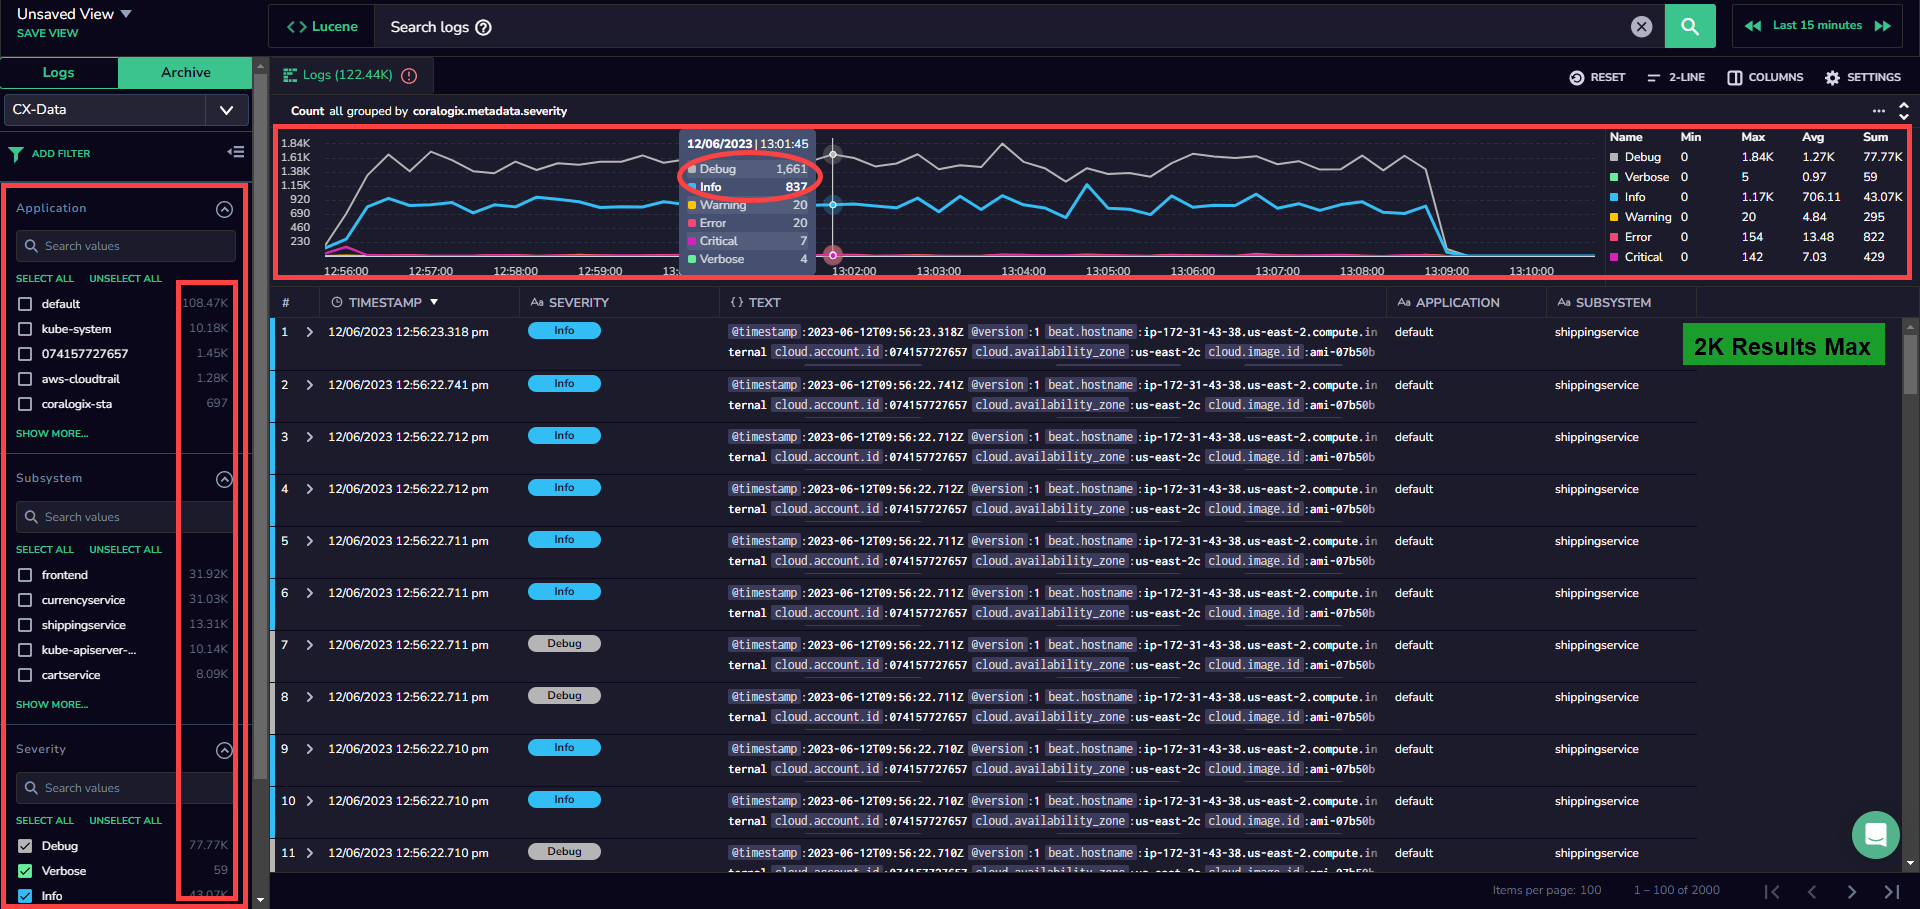Screen dimensions: 1920x909
Task: Toggle 2-LINE view mode
Action: (x=1676, y=77)
